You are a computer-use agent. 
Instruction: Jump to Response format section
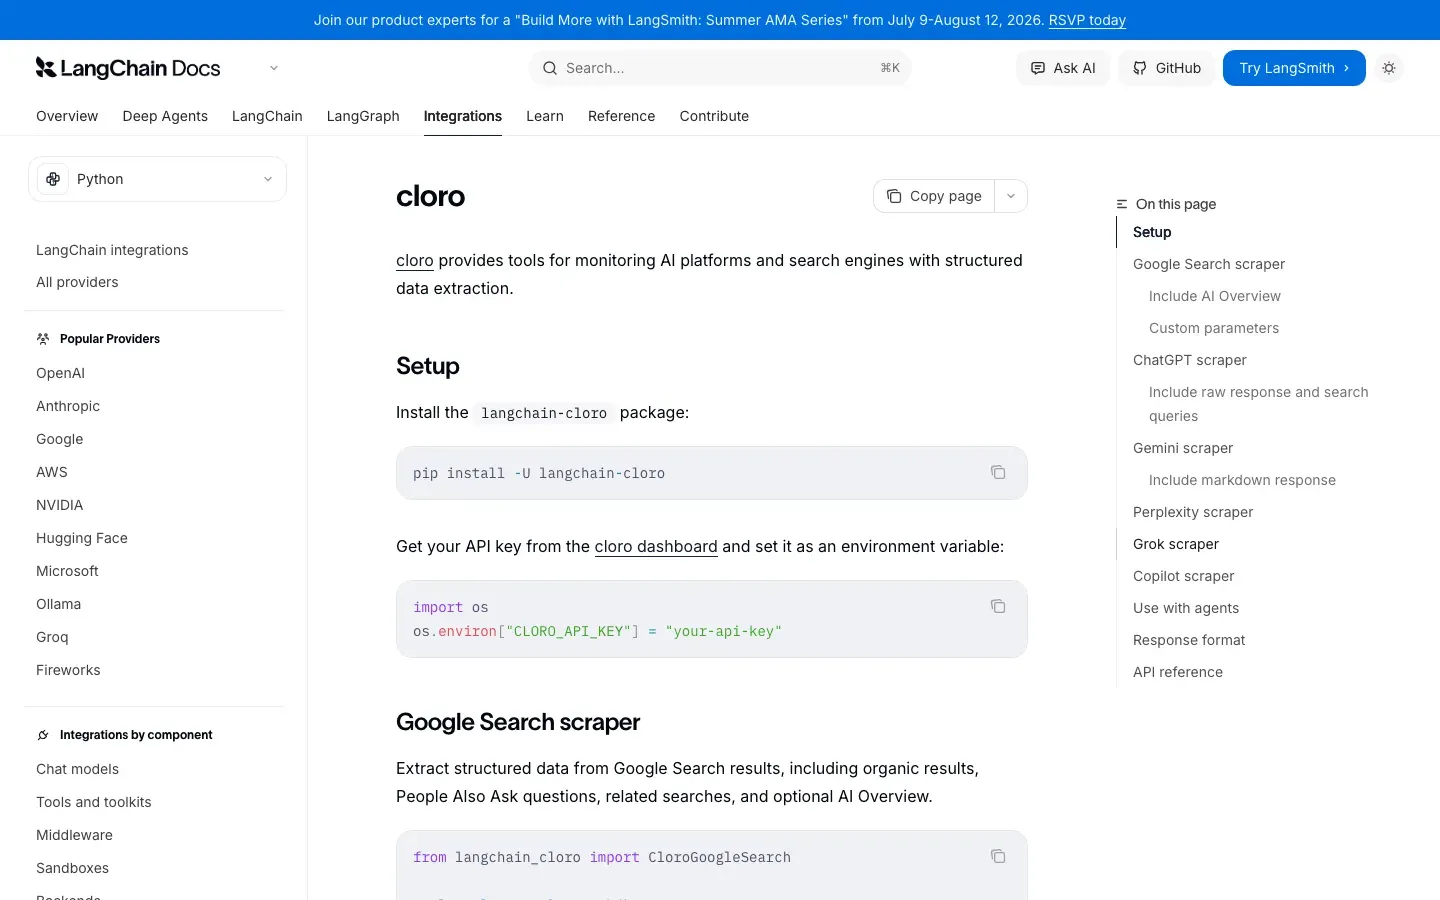pos(1189,640)
